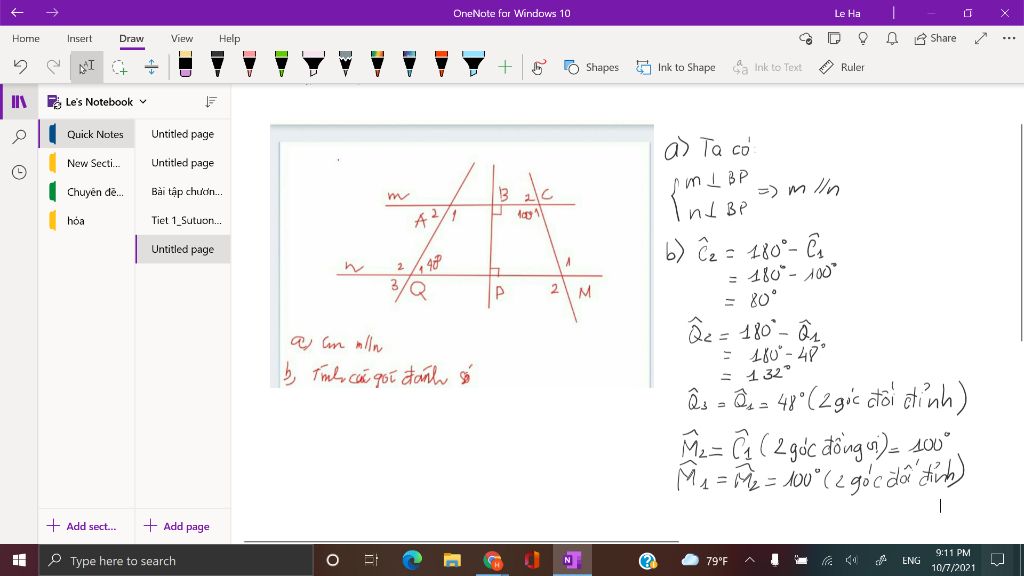The image size is (1024, 576).
Task: Open the second Untitled page
Action: tap(183, 163)
